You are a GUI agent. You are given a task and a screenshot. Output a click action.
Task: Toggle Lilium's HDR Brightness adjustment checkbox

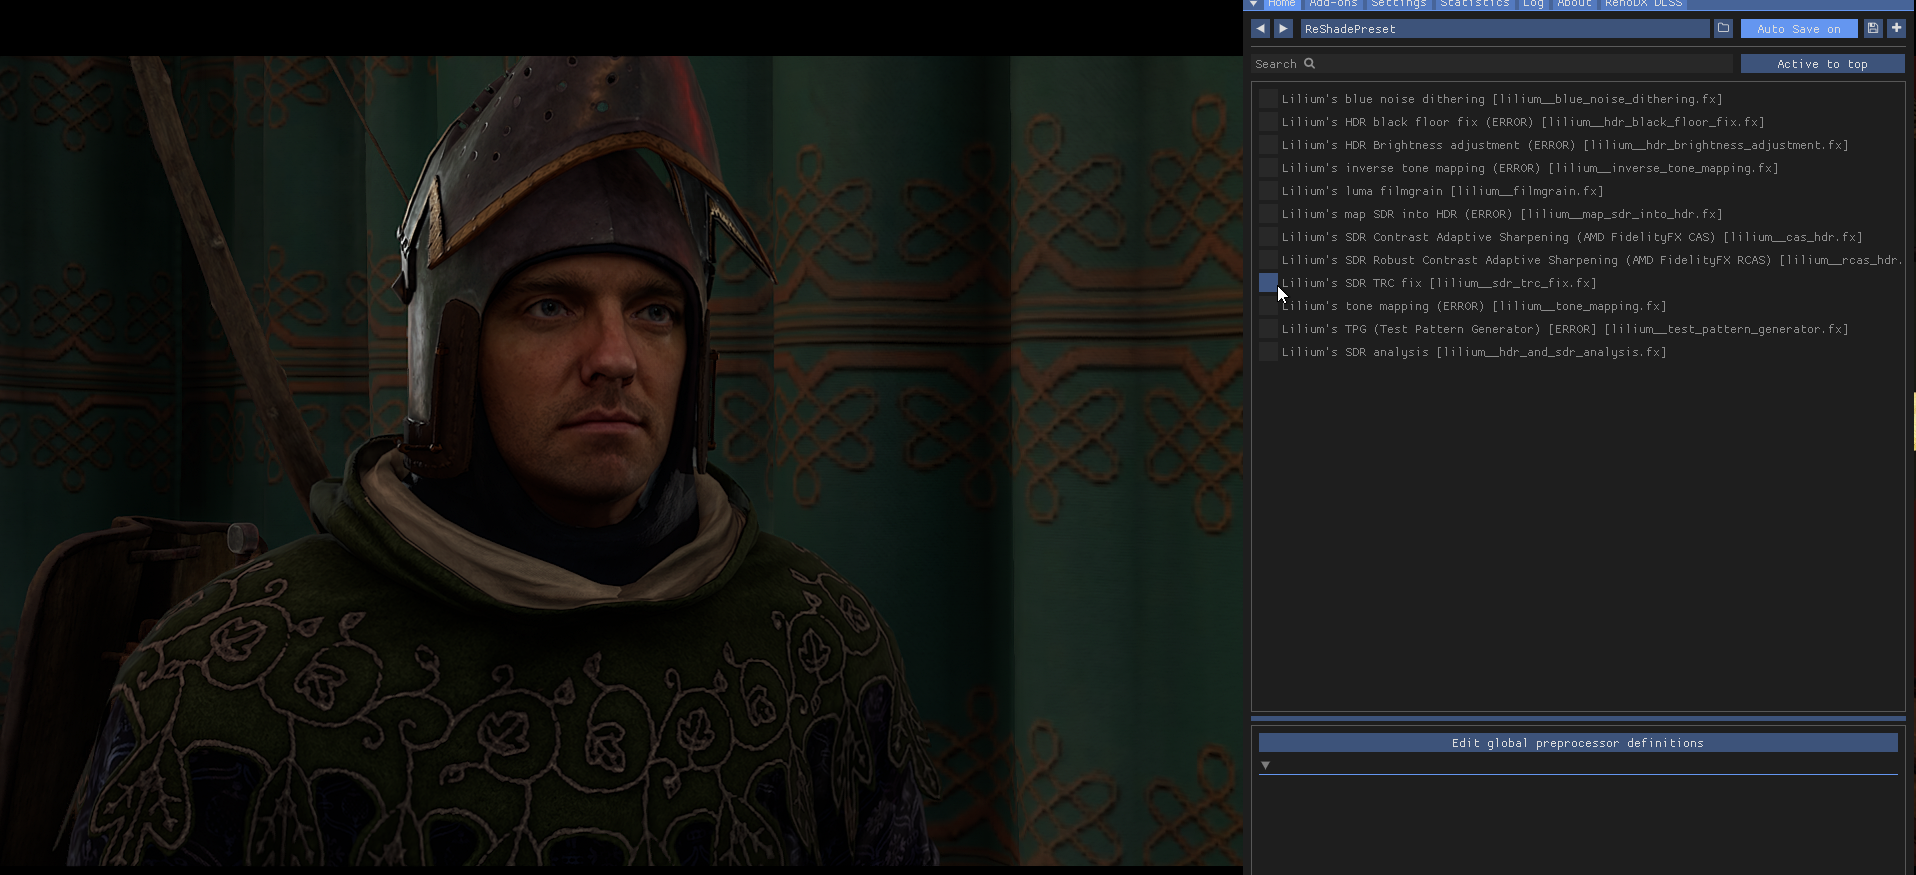(x=1268, y=145)
